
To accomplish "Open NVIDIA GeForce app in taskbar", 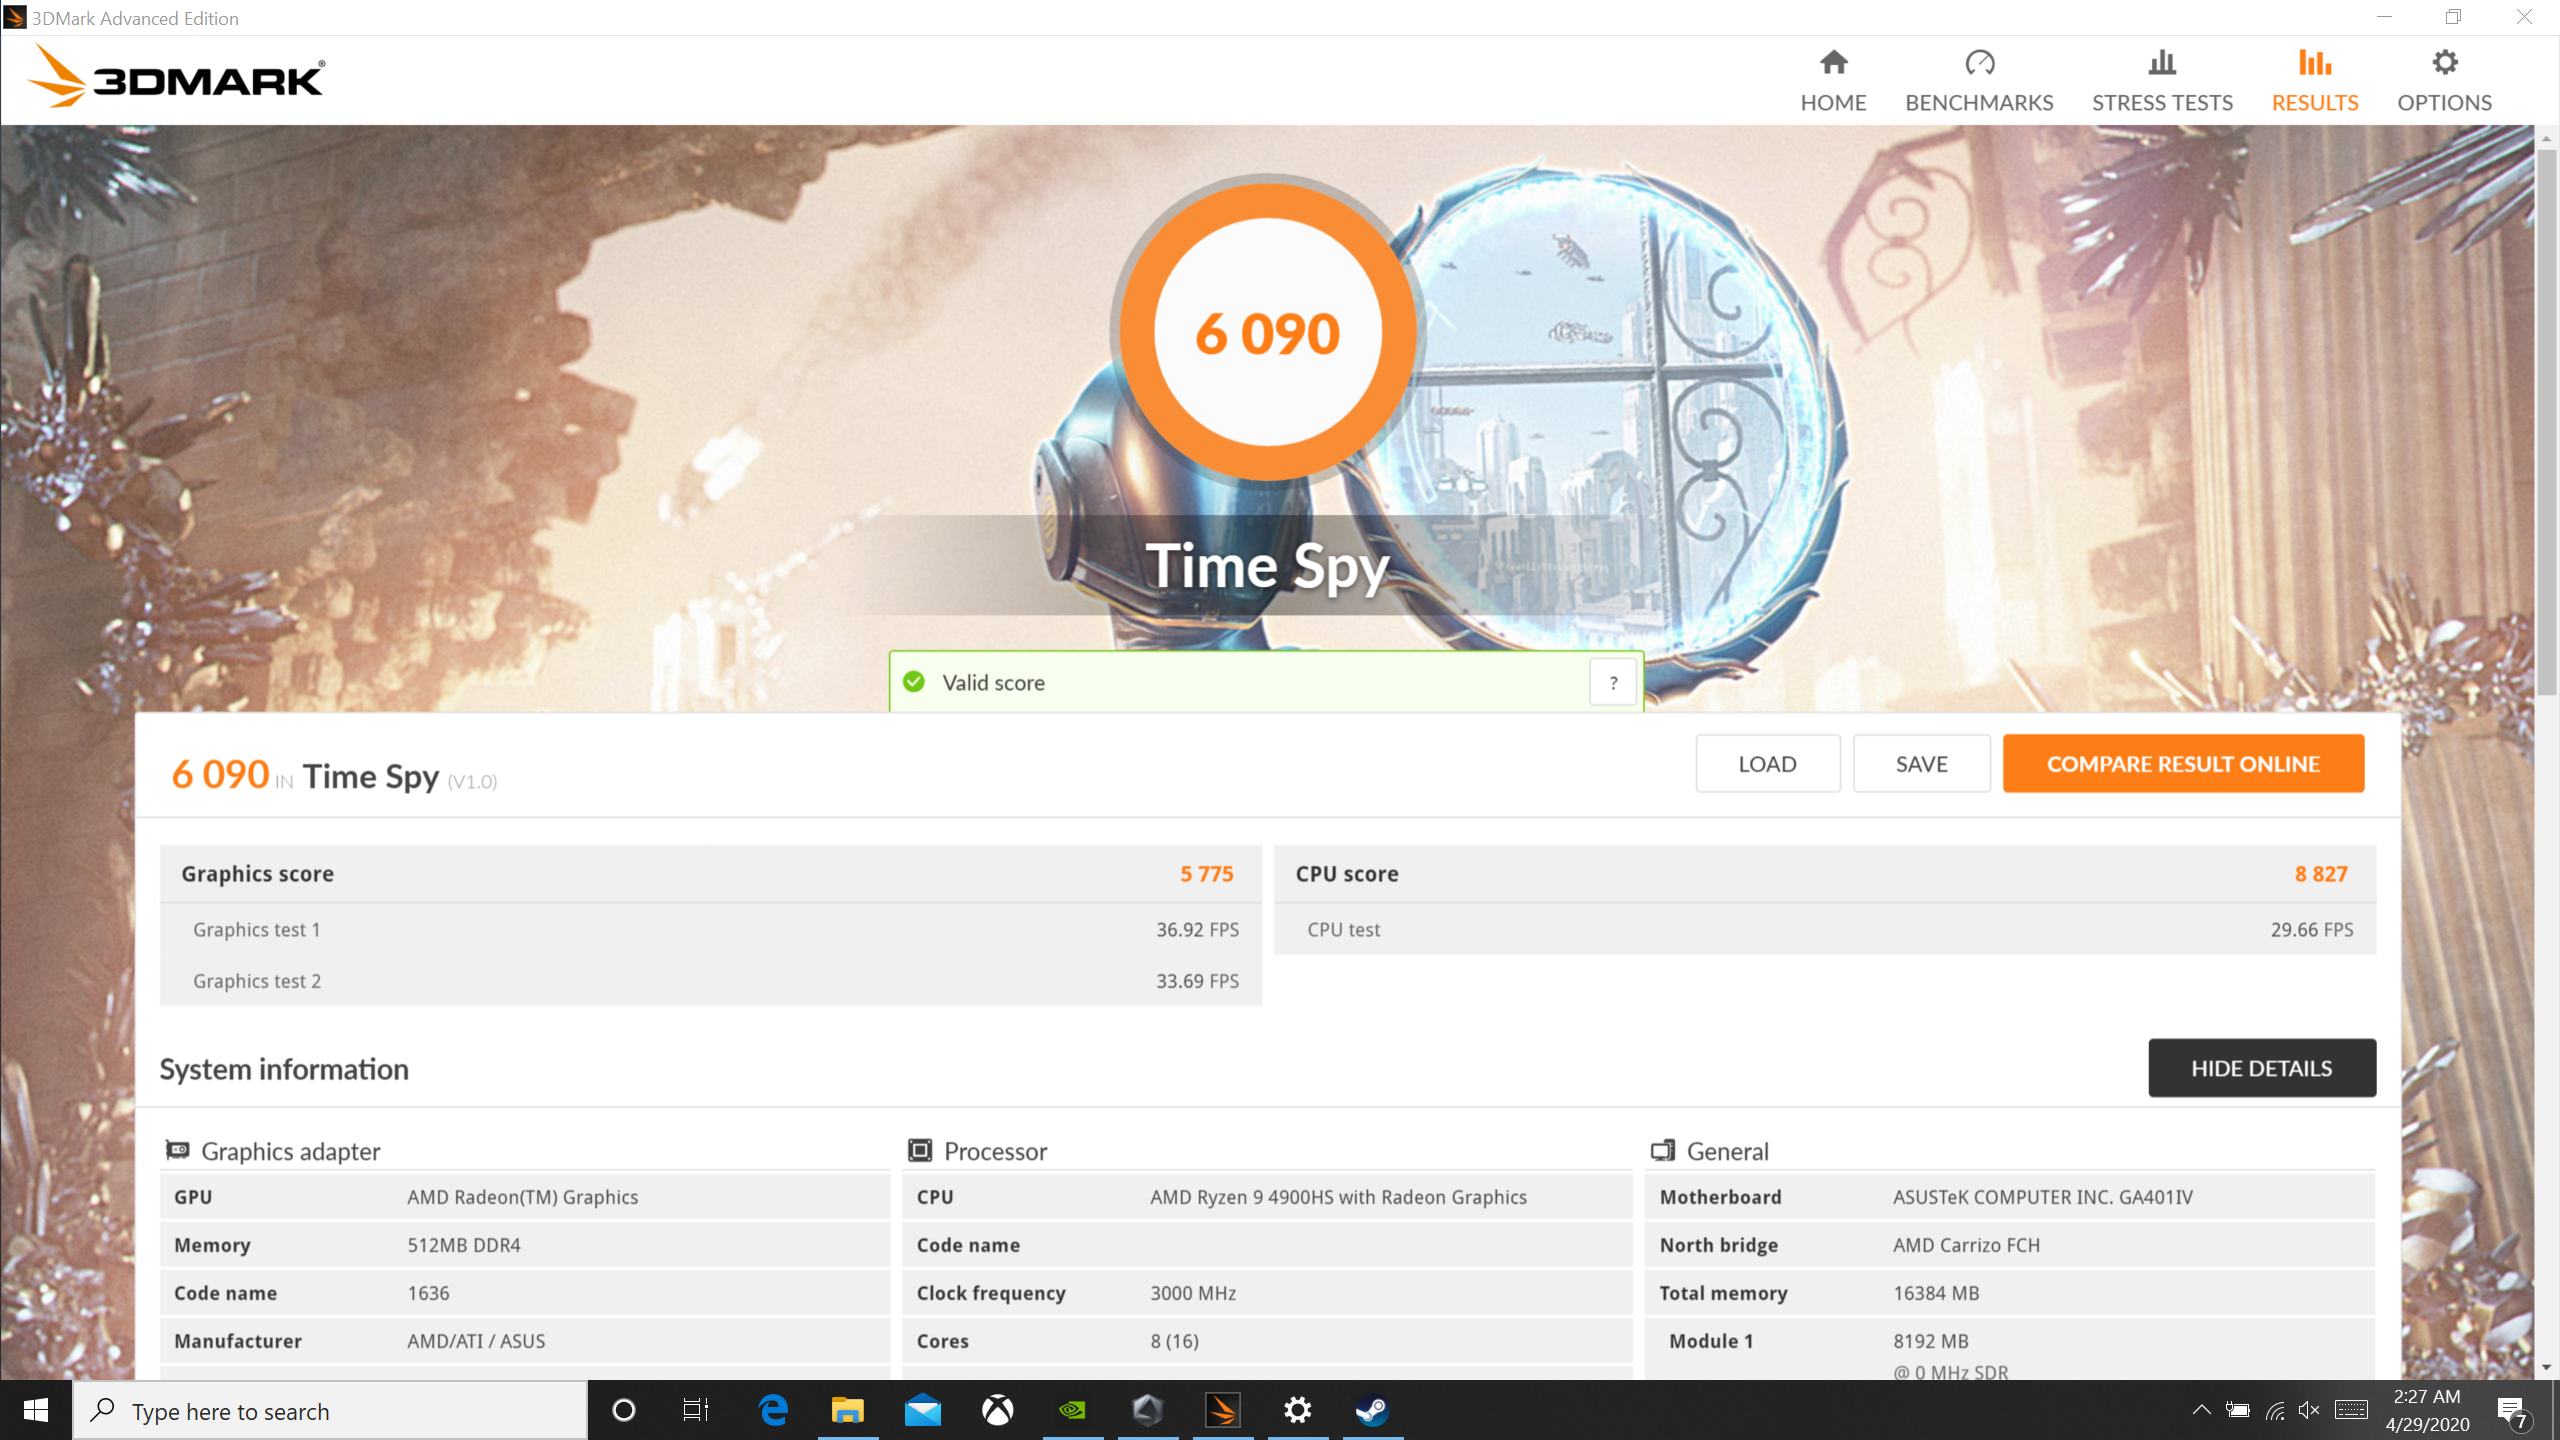I will (x=1072, y=1410).
